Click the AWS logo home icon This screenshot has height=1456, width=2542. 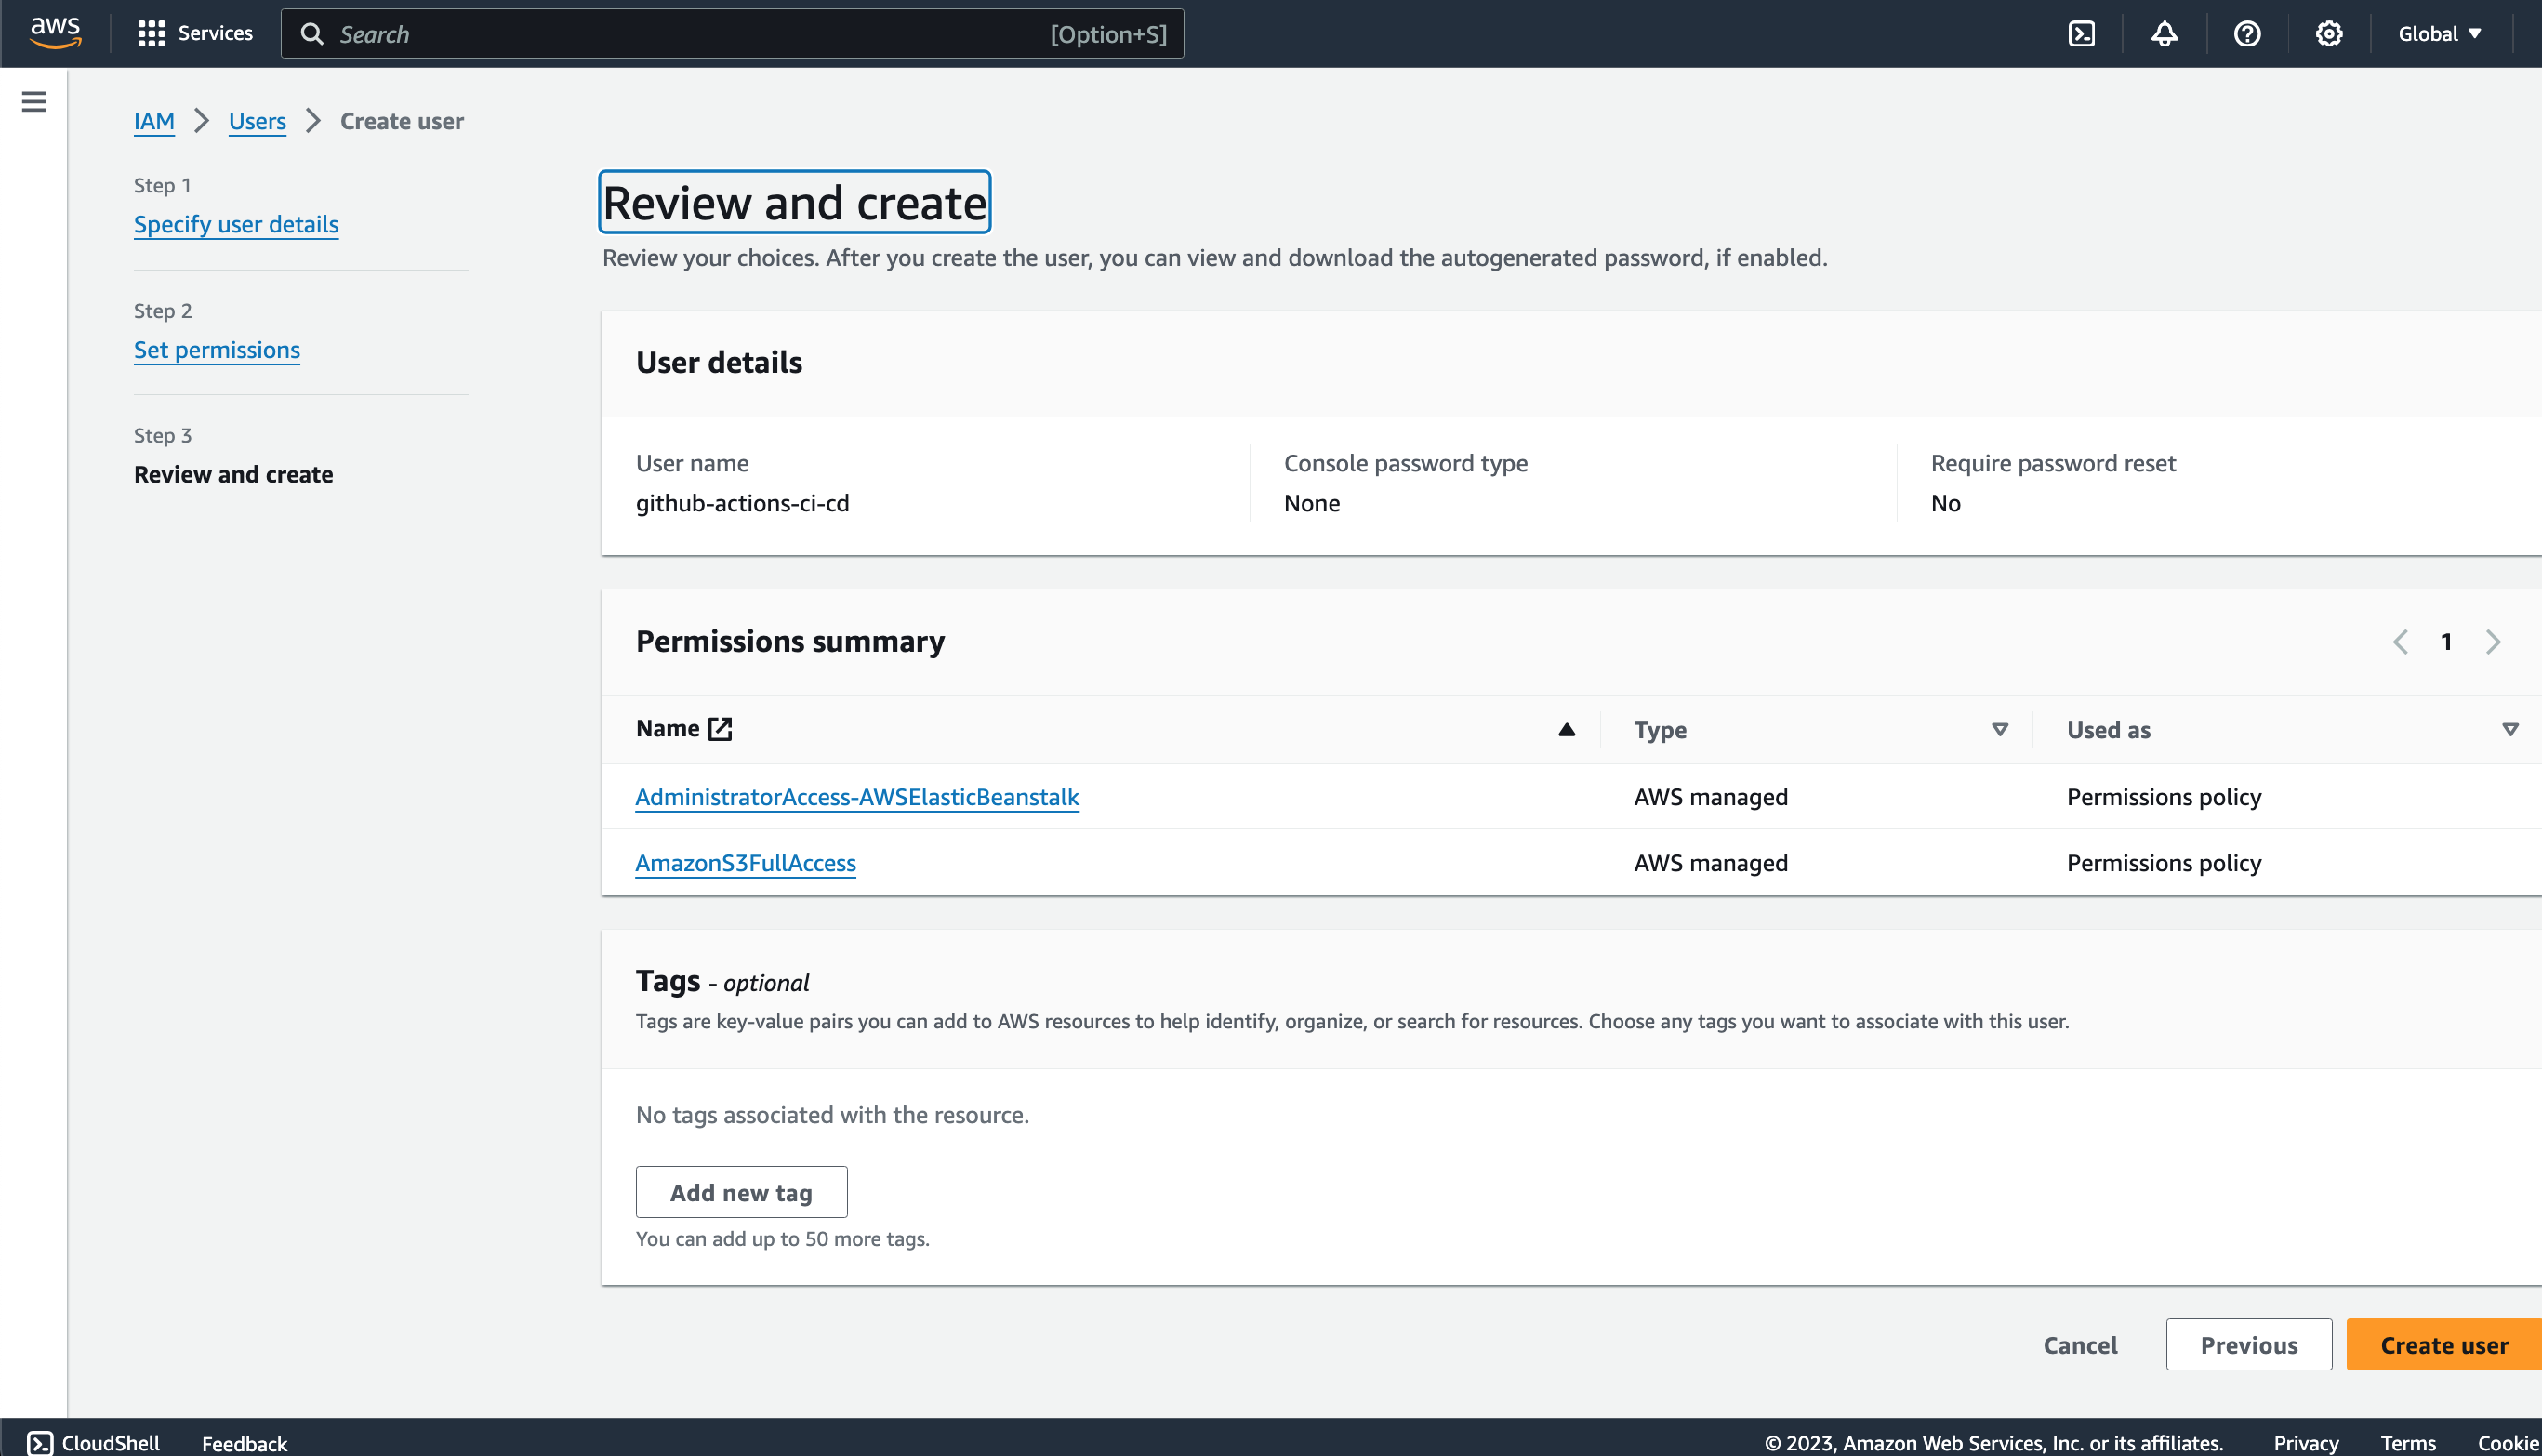[55, 33]
